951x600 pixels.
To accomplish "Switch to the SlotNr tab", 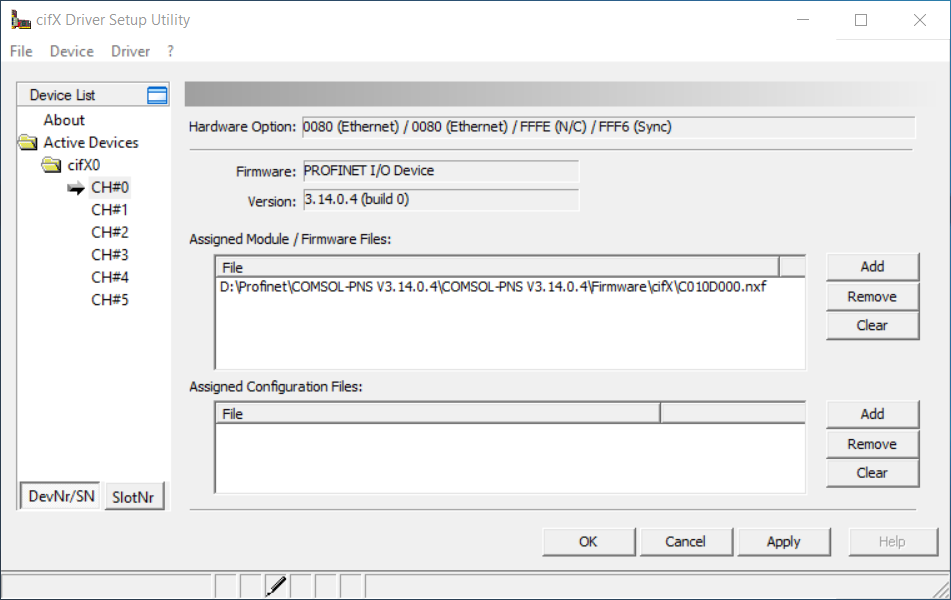I will pyautogui.click(x=133, y=497).
